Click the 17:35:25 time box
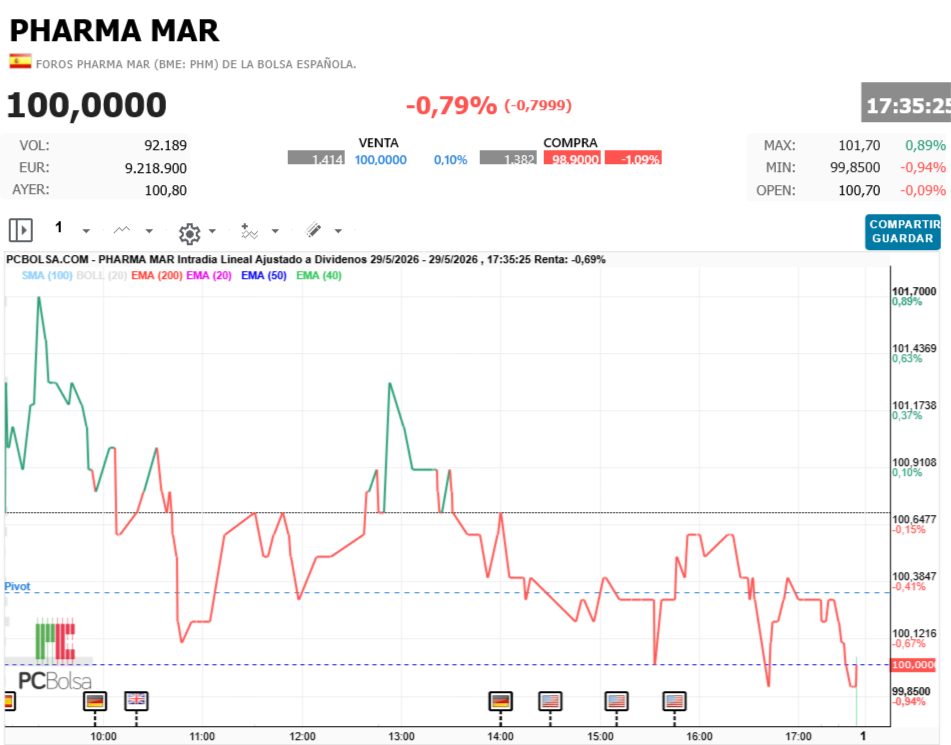The width and height of the screenshot is (951, 745). click(x=906, y=103)
